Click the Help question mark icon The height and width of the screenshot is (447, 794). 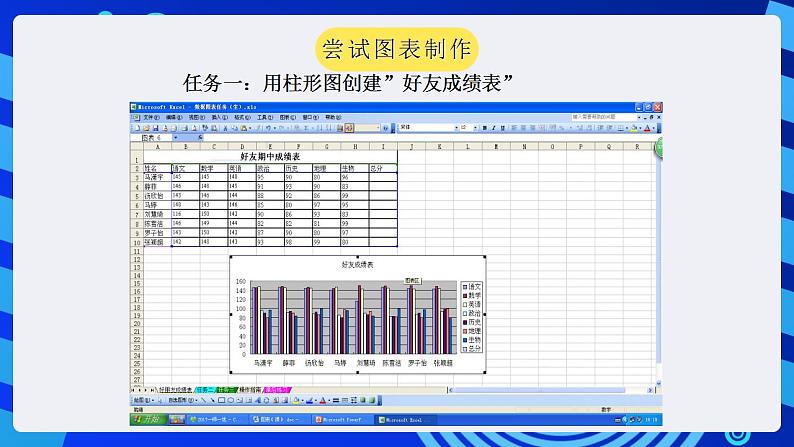pyautogui.click(x=385, y=128)
